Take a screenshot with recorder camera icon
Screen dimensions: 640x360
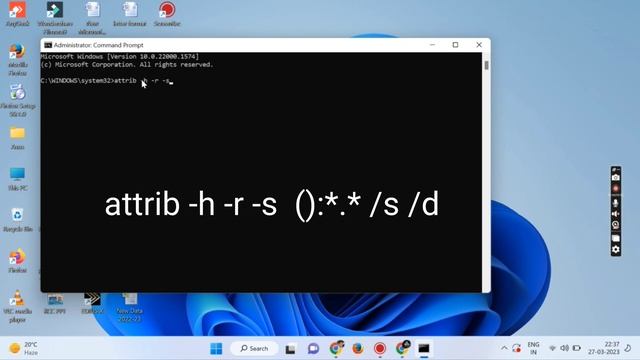click(616, 177)
